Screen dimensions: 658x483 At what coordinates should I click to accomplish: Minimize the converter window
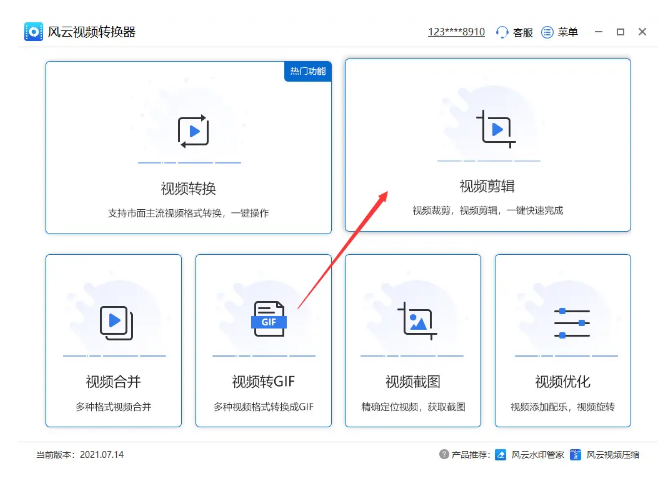[598, 32]
